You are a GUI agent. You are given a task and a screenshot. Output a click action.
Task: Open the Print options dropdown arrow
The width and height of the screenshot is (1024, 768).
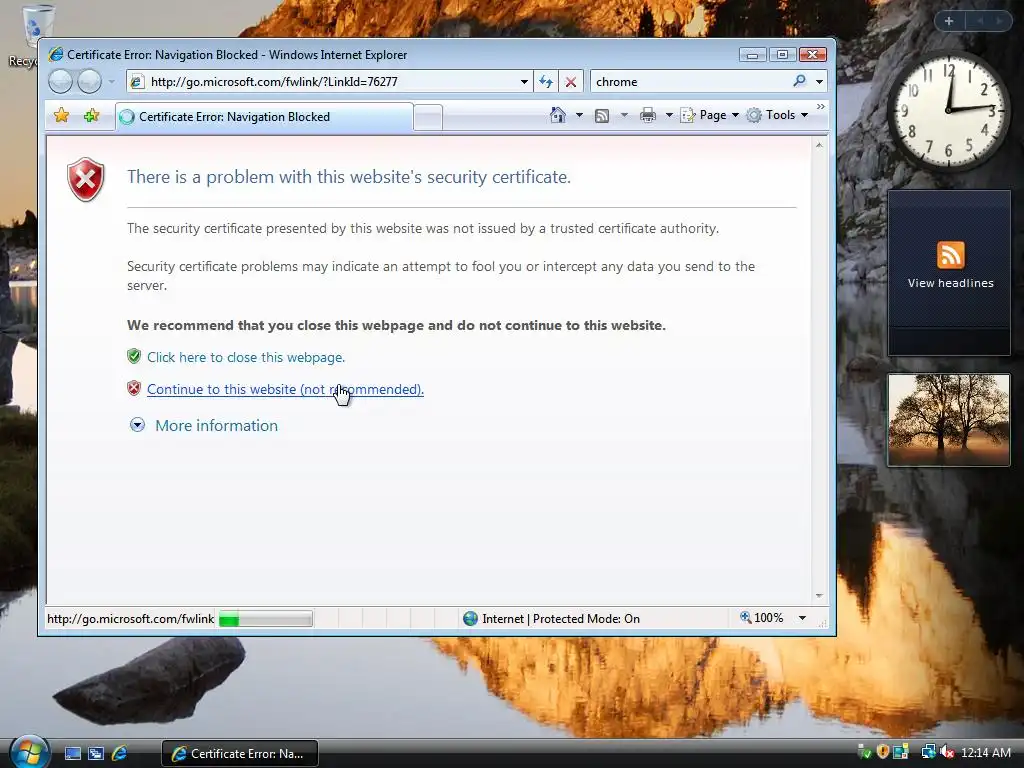pyautogui.click(x=669, y=116)
